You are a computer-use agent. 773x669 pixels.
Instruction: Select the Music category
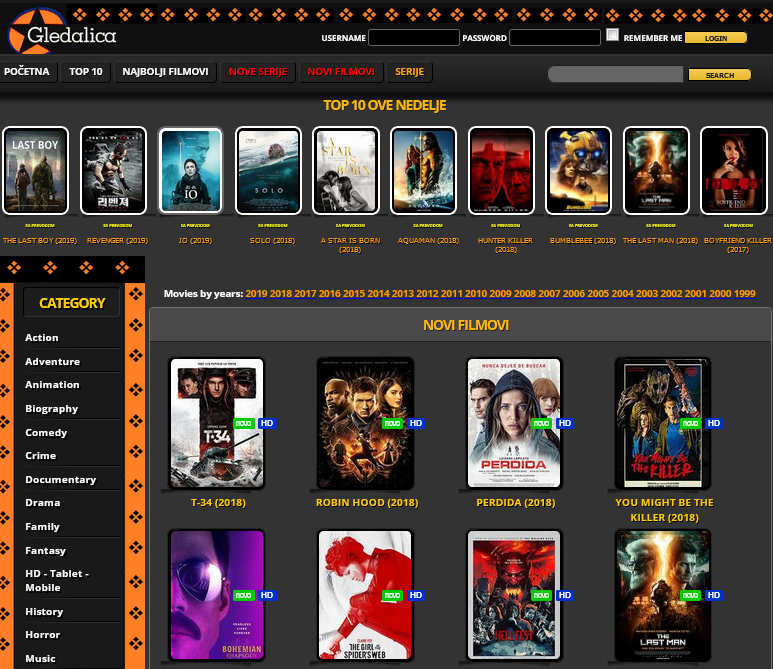[x=40, y=658]
